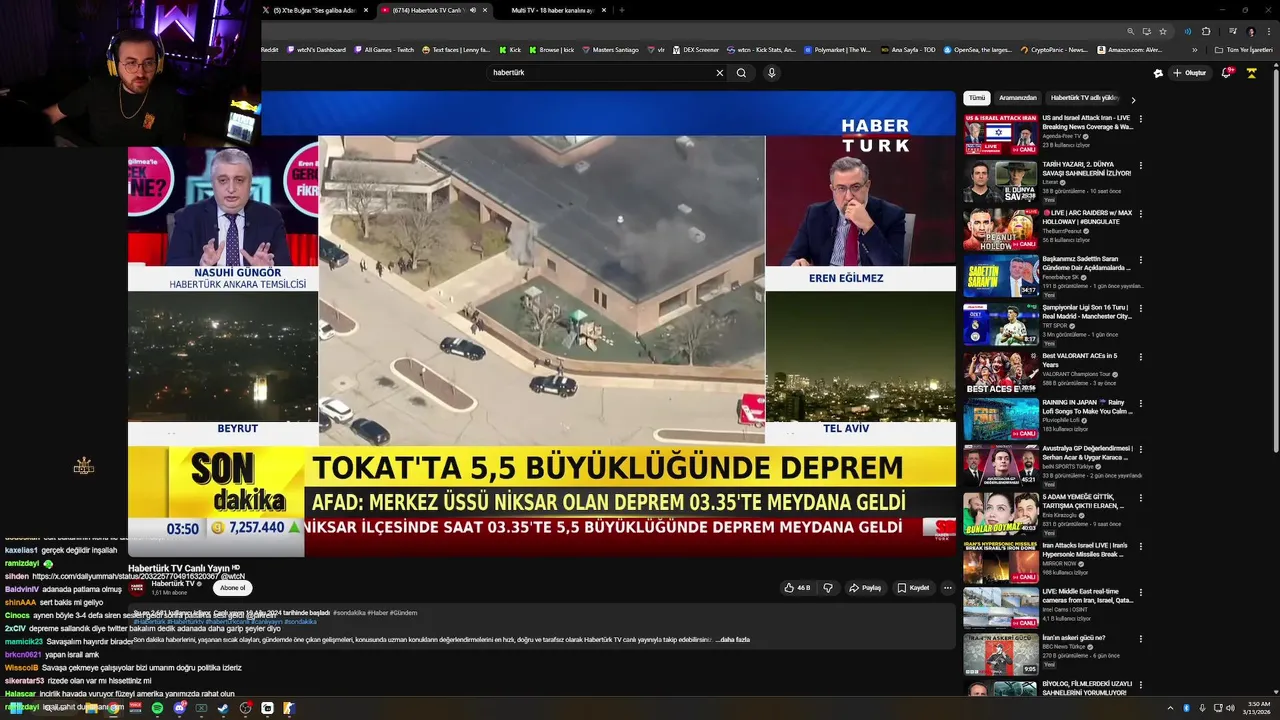Click the Oluştur create button
1280x720 pixels.
coord(1190,73)
